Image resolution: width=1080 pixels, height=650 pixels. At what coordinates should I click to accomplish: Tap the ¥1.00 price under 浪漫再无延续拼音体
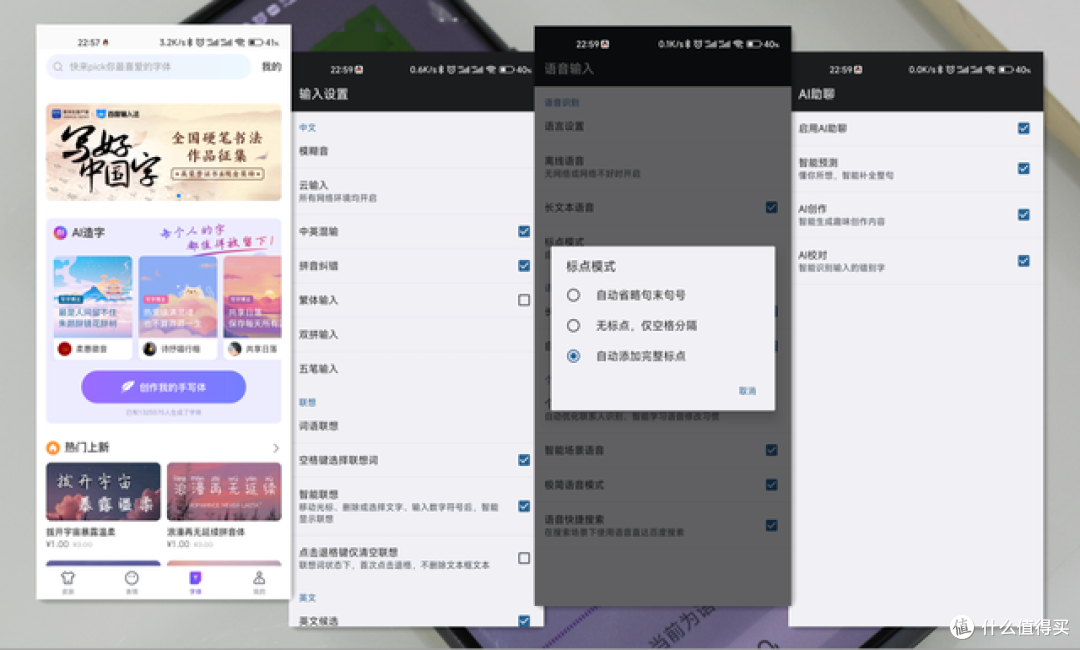tap(178, 544)
